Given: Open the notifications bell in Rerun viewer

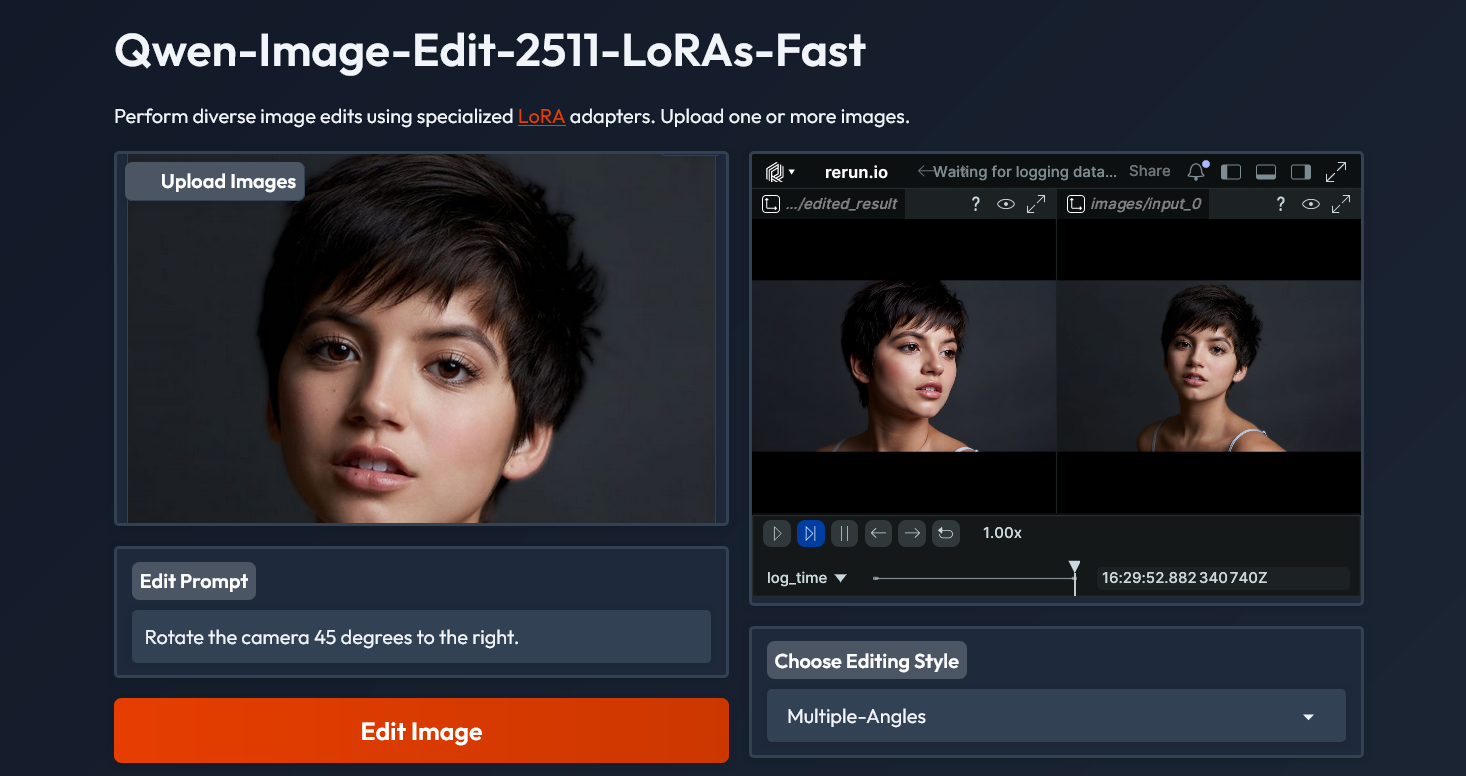Looking at the screenshot, I should click(1196, 172).
